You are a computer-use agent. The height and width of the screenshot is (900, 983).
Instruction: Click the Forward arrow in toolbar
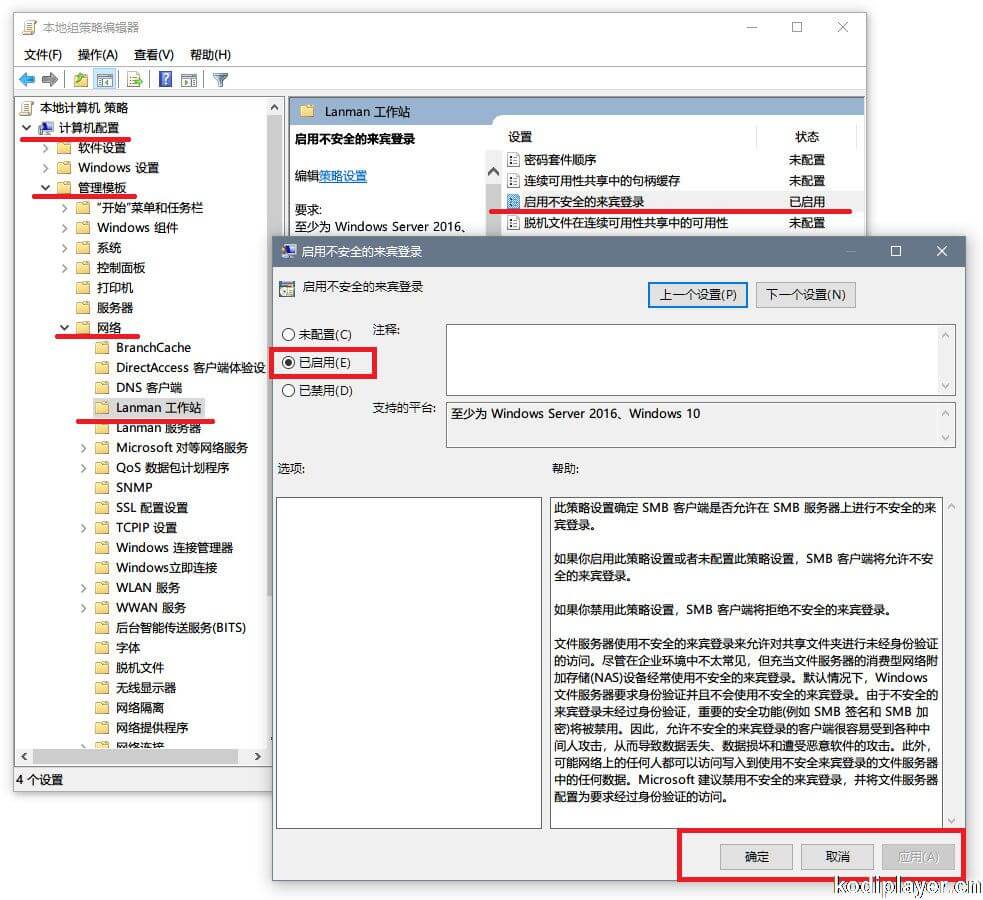[49, 80]
